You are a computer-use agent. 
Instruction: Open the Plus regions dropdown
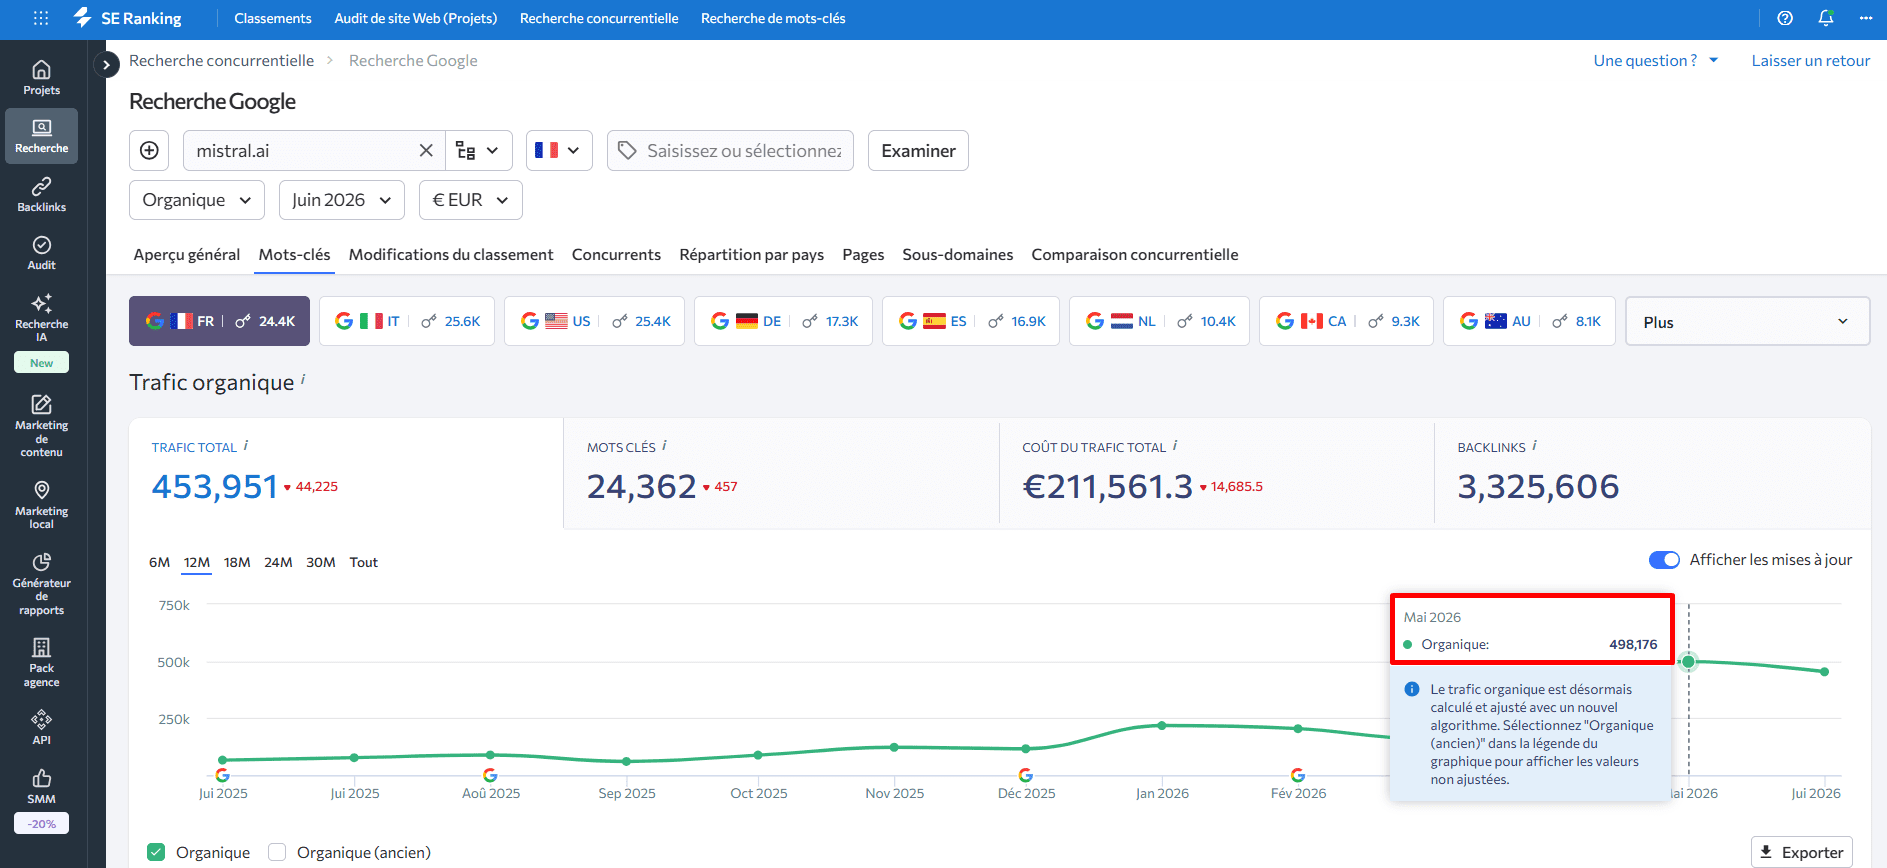[x=1748, y=321]
